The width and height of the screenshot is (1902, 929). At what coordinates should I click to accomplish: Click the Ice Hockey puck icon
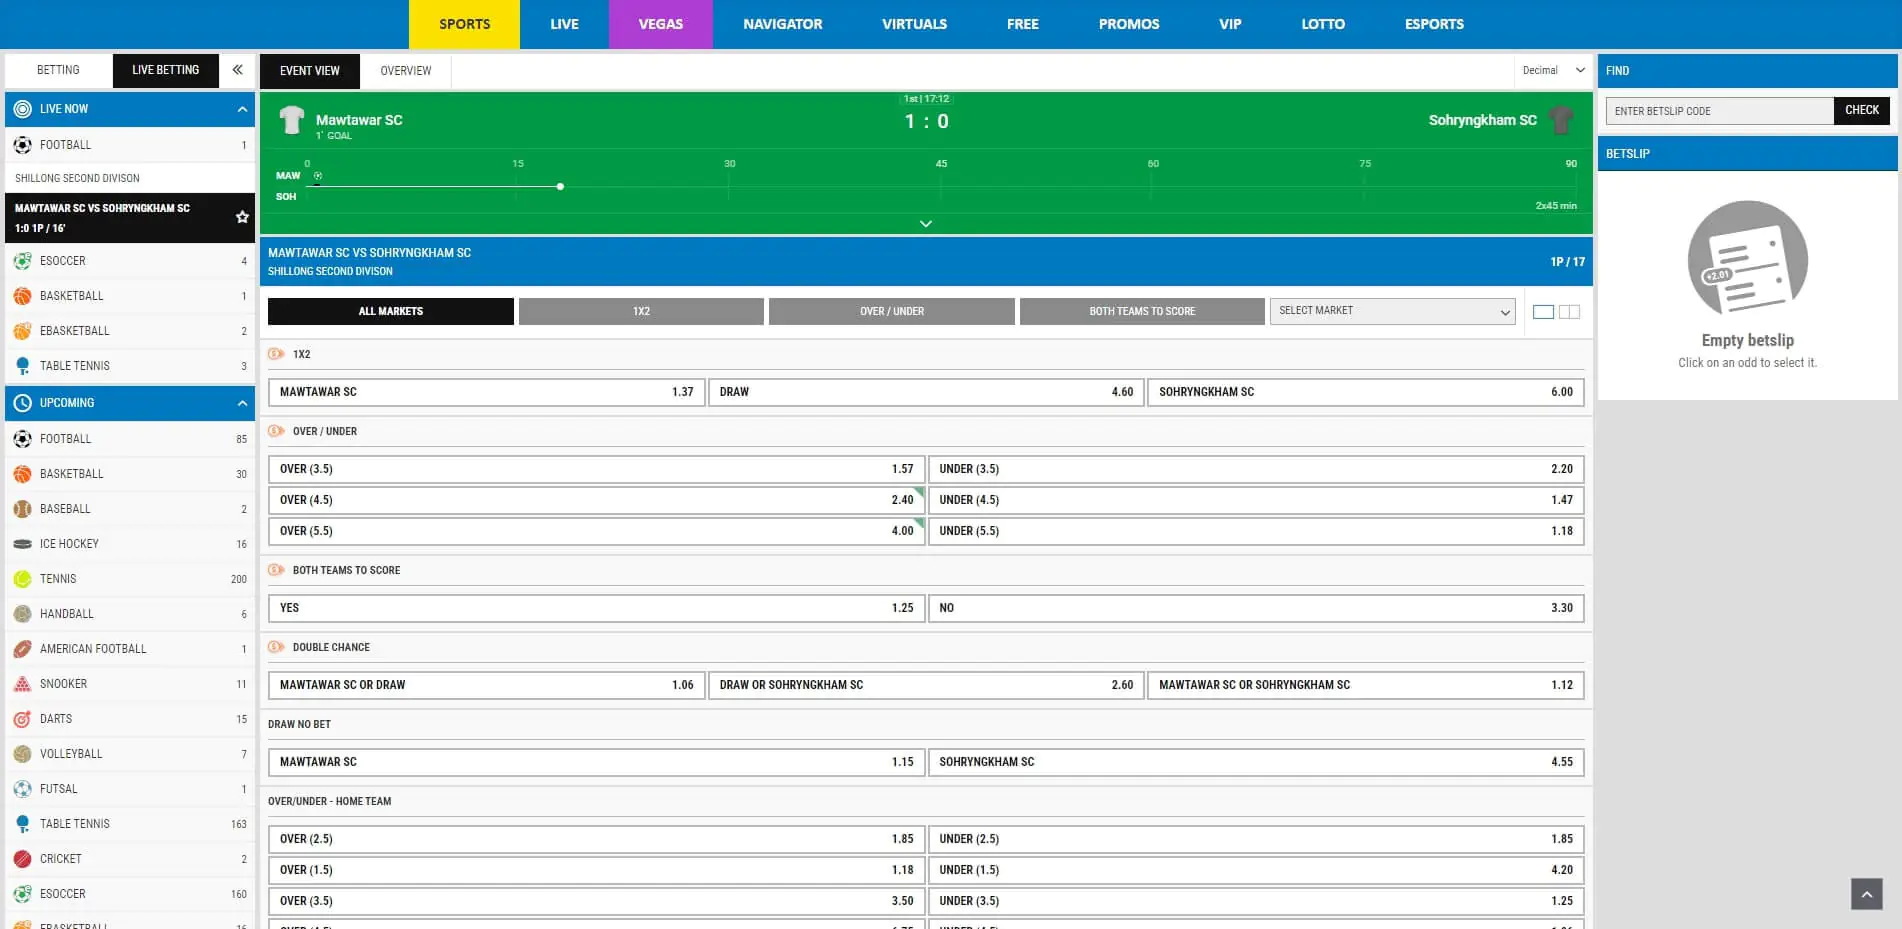pyautogui.click(x=22, y=544)
